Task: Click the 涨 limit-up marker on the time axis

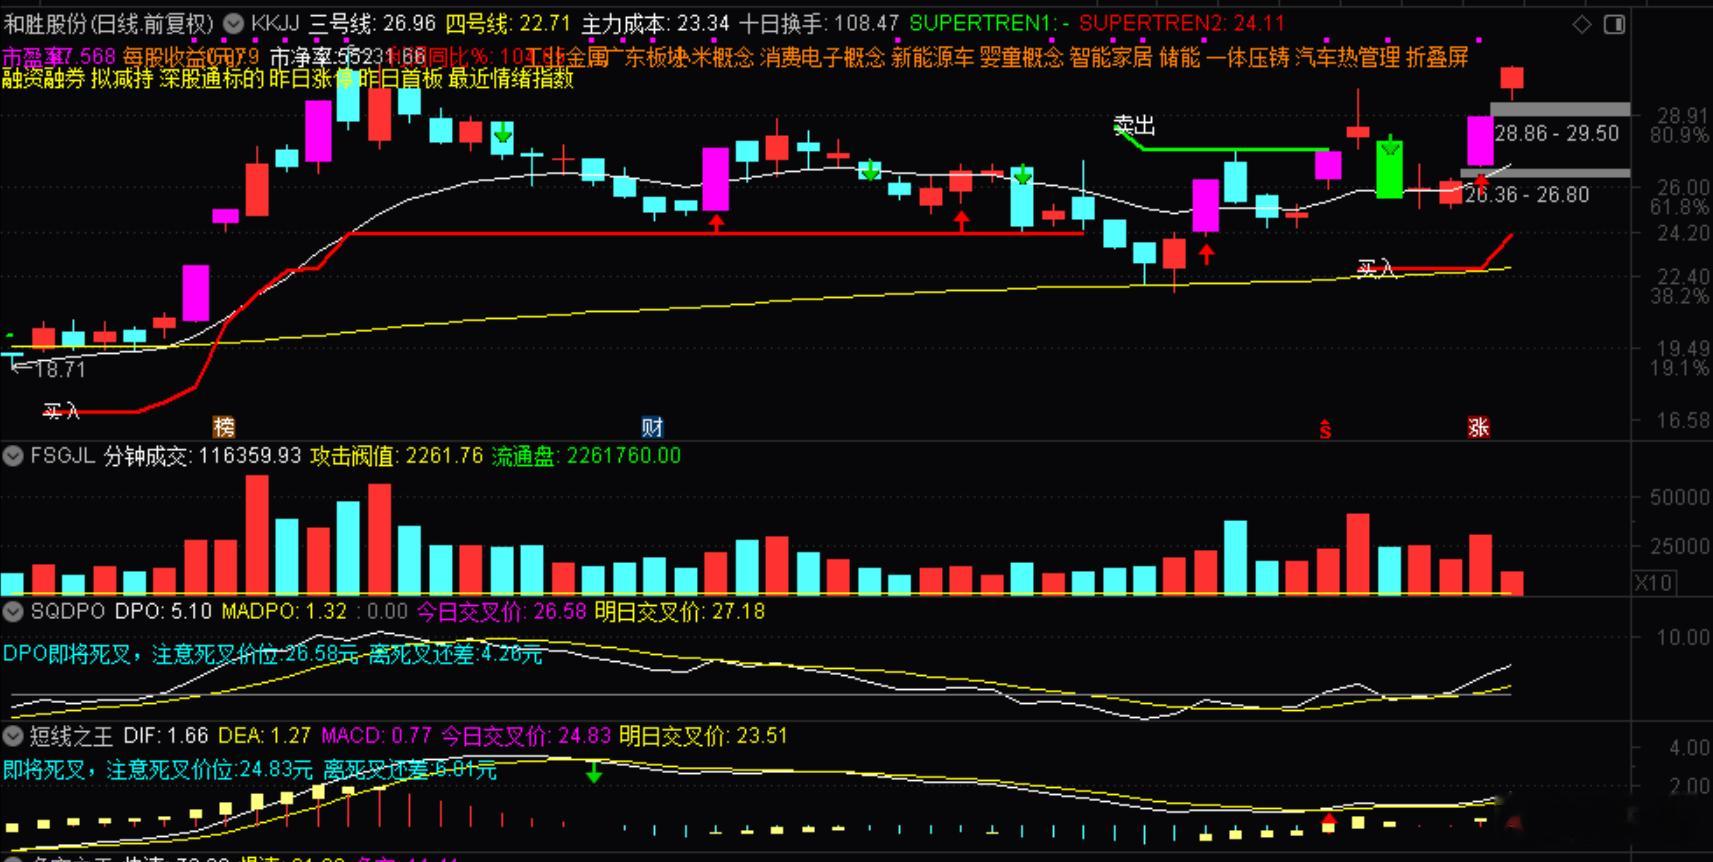Action: pyautogui.click(x=1479, y=427)
